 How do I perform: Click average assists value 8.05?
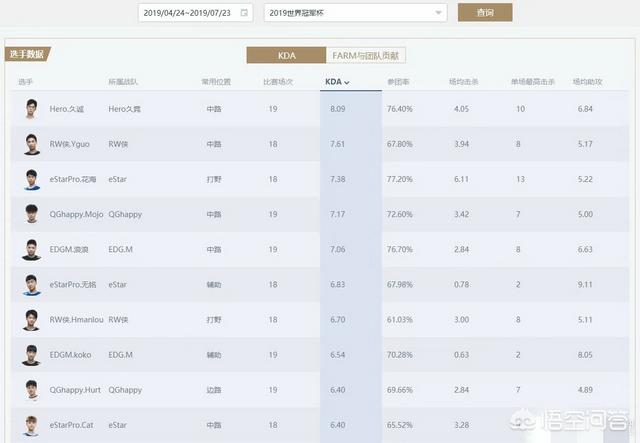pyautogui.click(x=585, y=355)
